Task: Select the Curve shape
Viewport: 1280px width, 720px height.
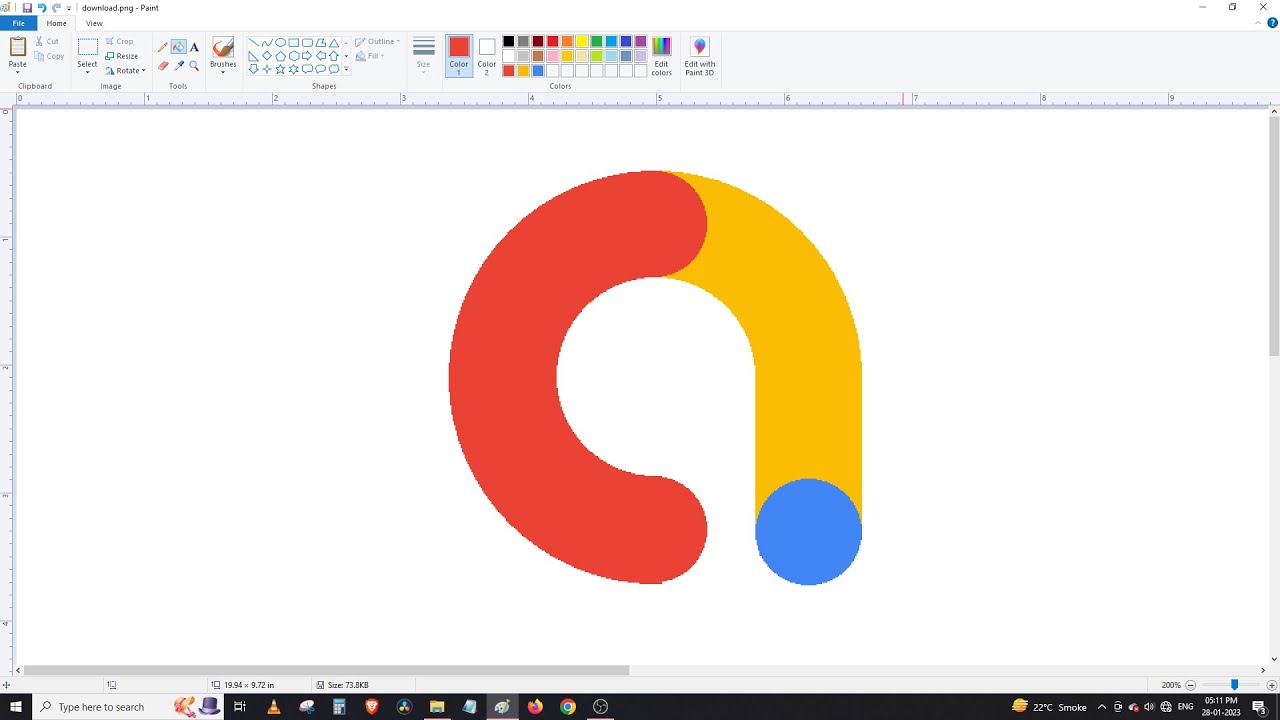Action: tap(267, 43)
